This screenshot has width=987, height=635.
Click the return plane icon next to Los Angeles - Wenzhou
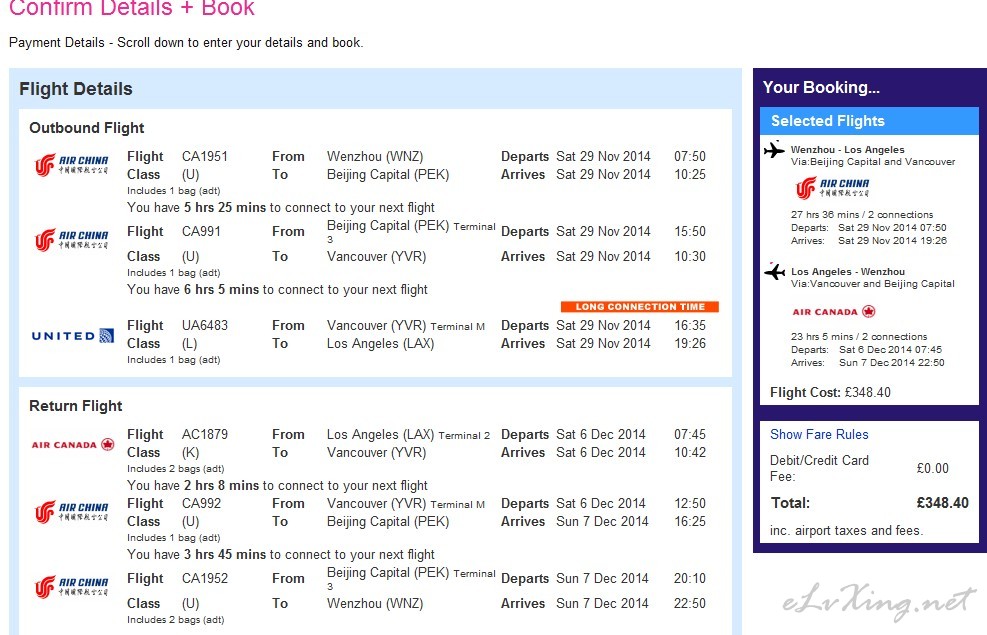tap(774, 271)
